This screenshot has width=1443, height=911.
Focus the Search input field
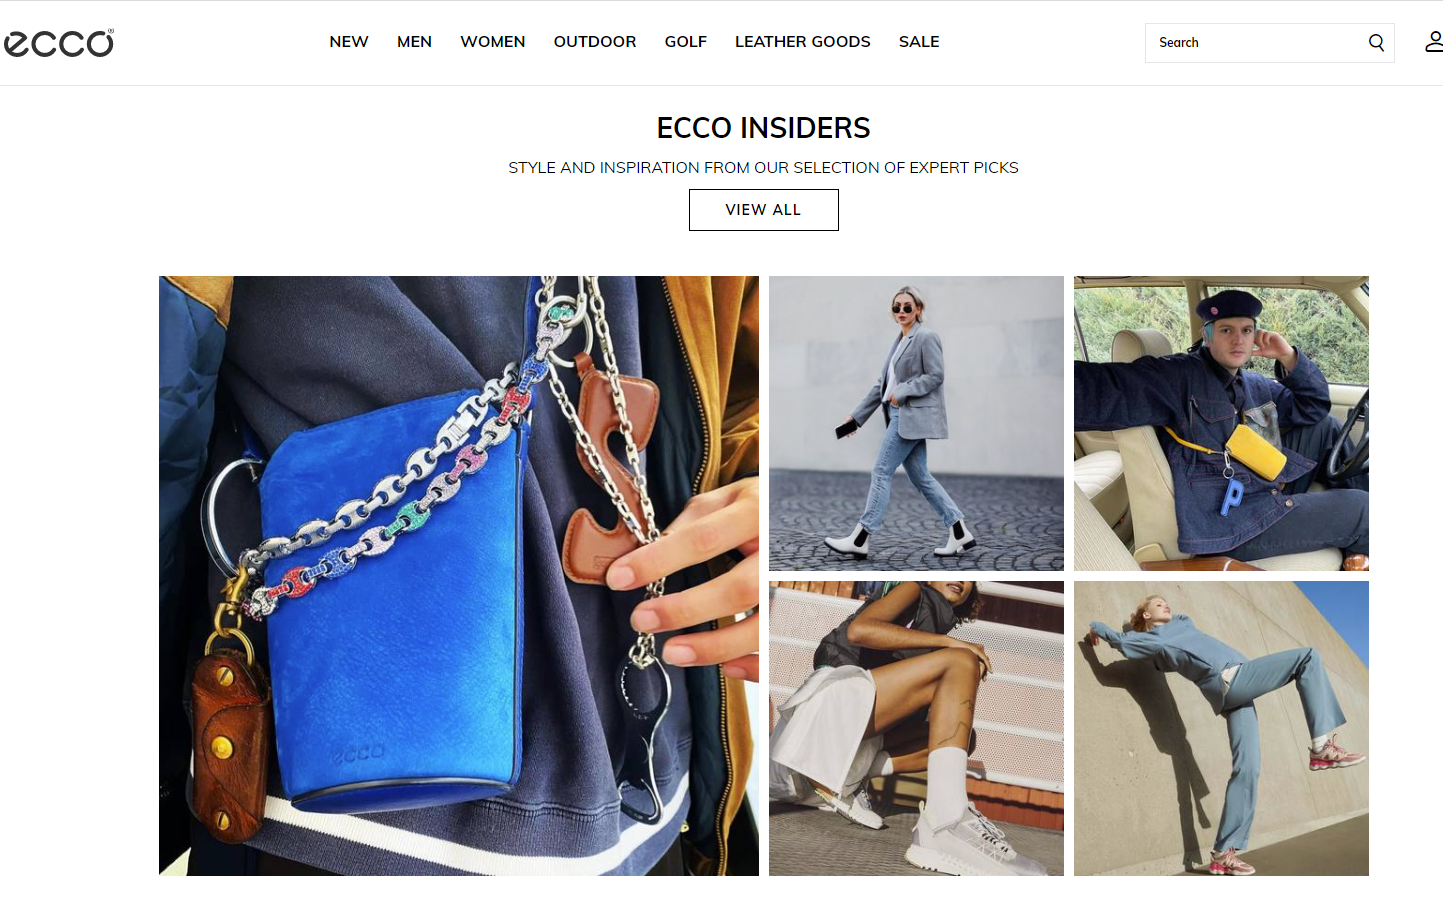1255,43
